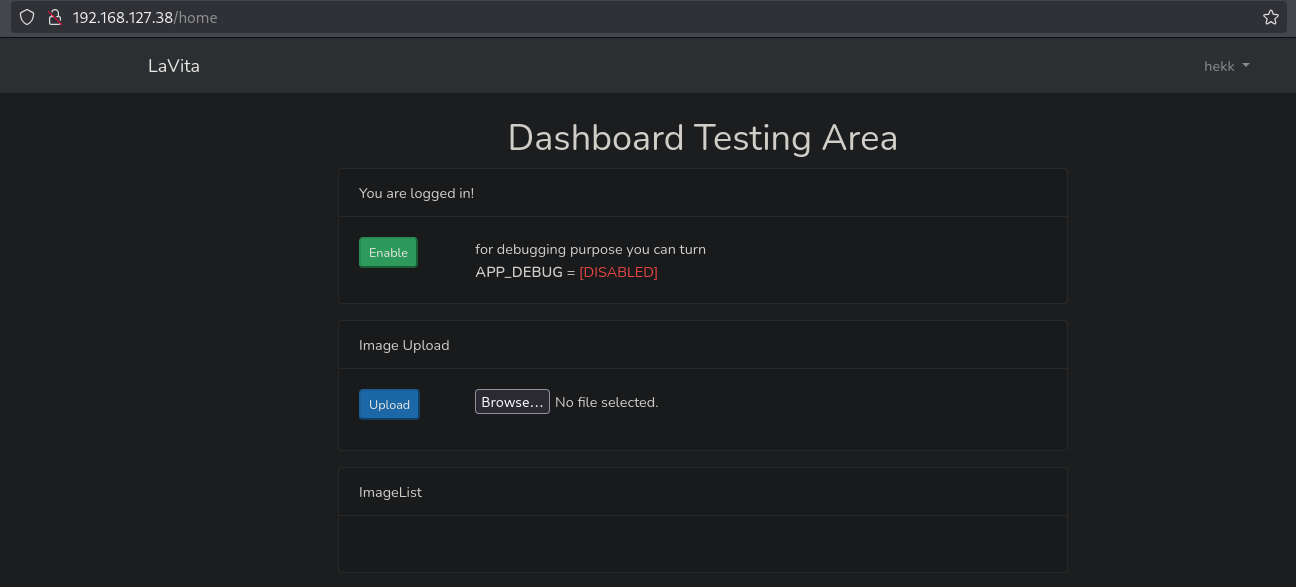1296x587 pixels.
Task: Bookmark this page with the star icon
Action: 1270,17
